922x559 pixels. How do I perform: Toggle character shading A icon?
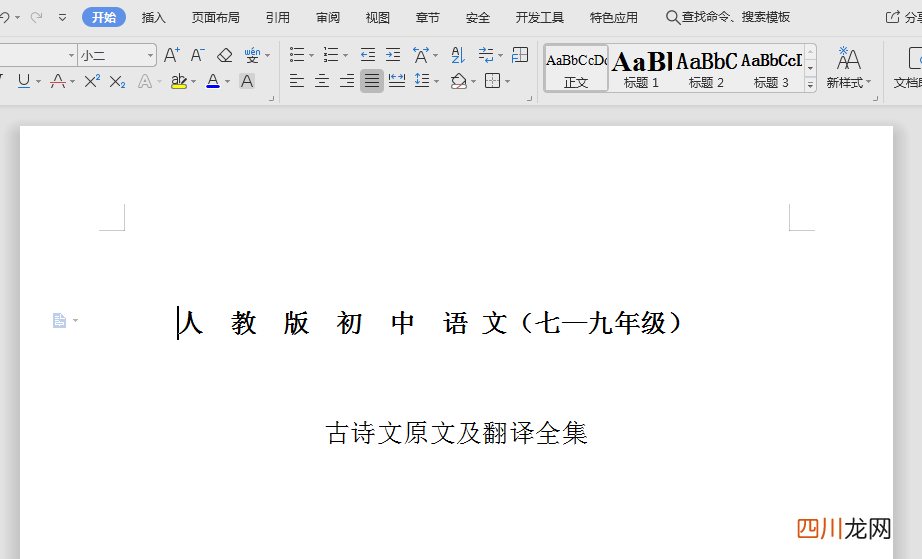pos(247,81)
